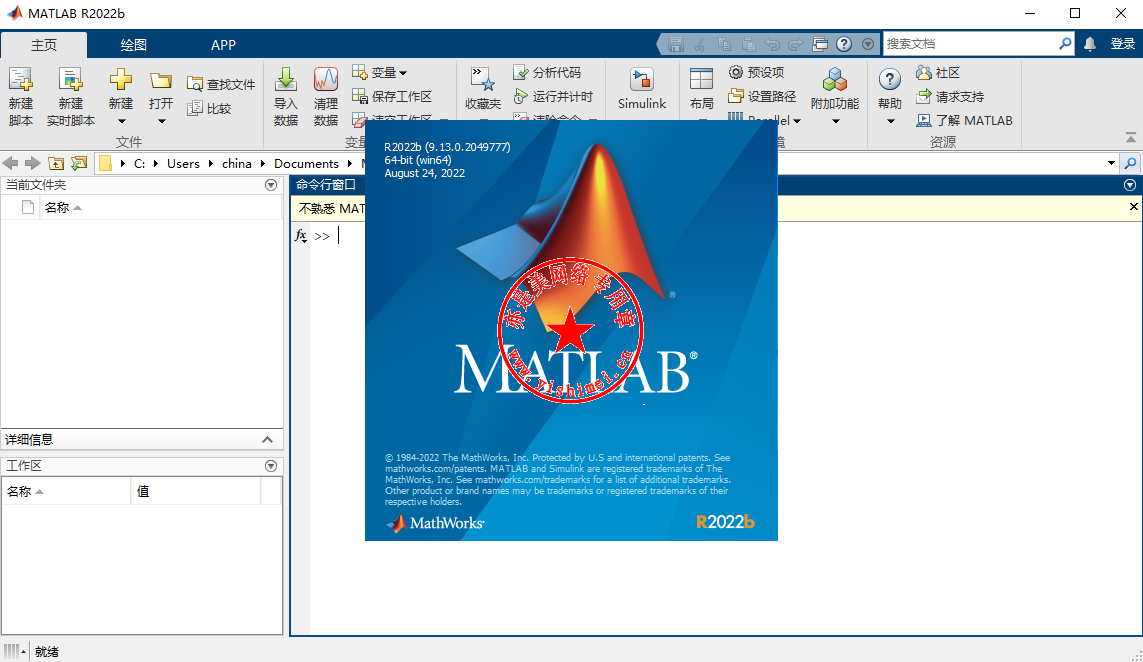The height and width of the screenshot is (662, 1143).
Task: Close the yellow getting-started banner
Action: pyautogui.click(x=1134, y=207)
